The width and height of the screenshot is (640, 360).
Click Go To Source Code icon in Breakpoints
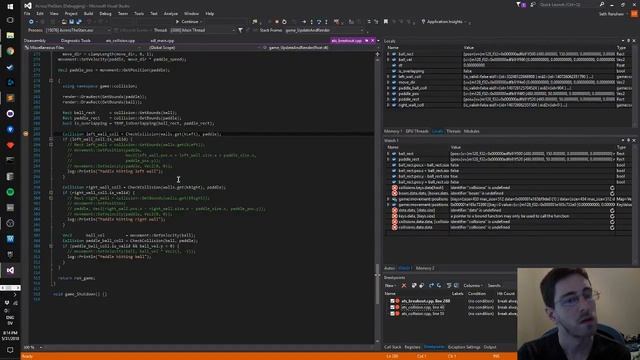coord(449,285)
